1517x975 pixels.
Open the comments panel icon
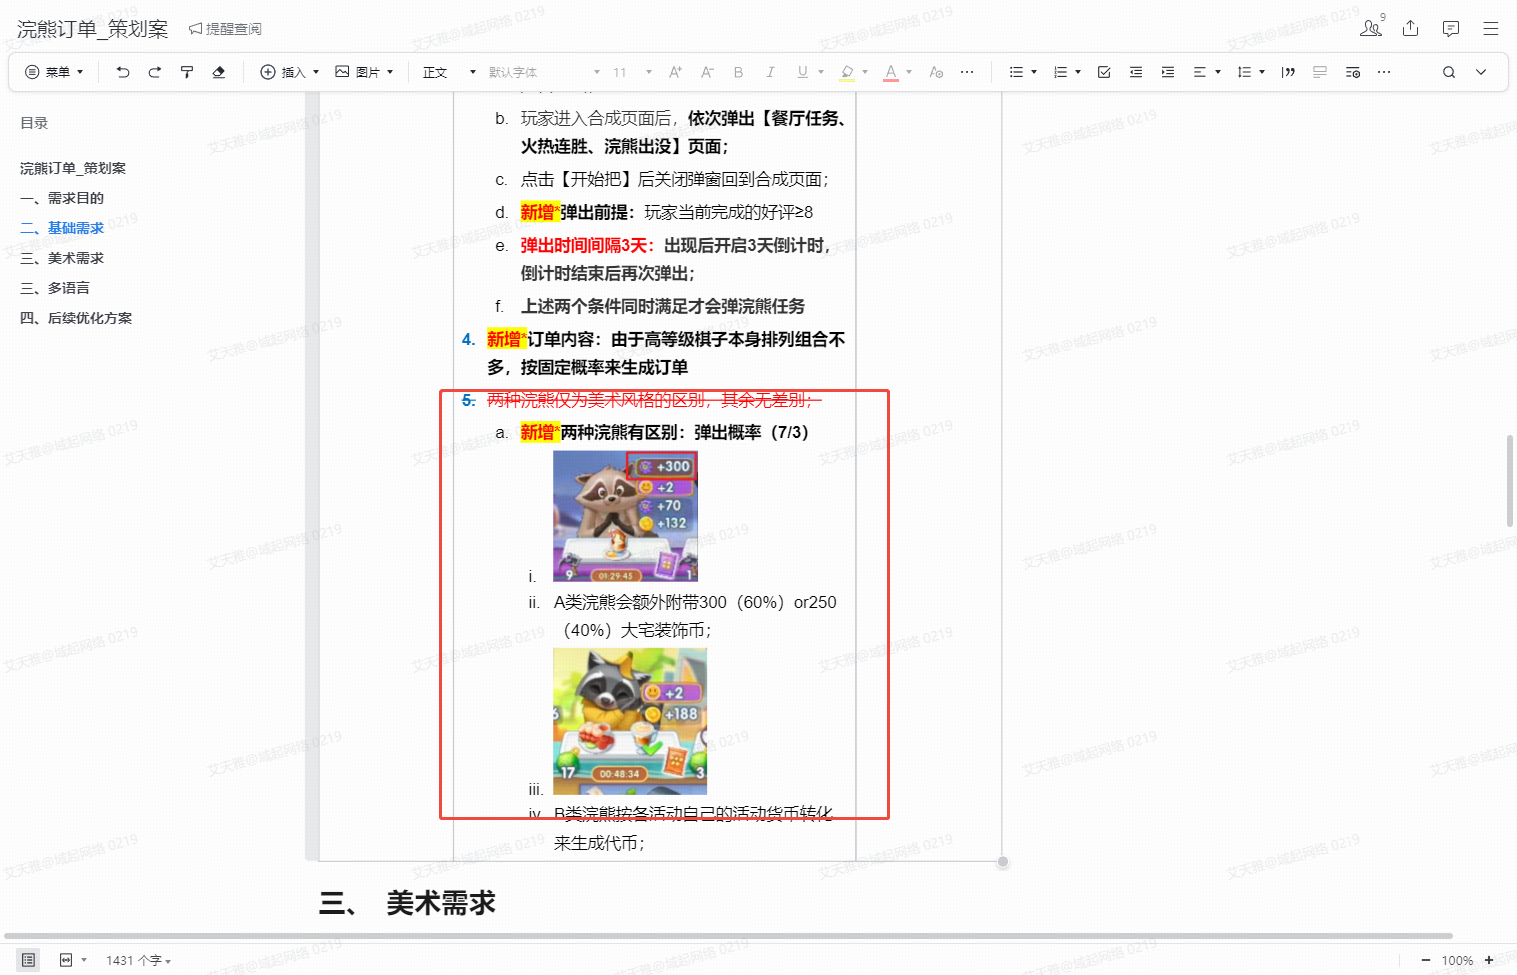tap(1450, 28)
